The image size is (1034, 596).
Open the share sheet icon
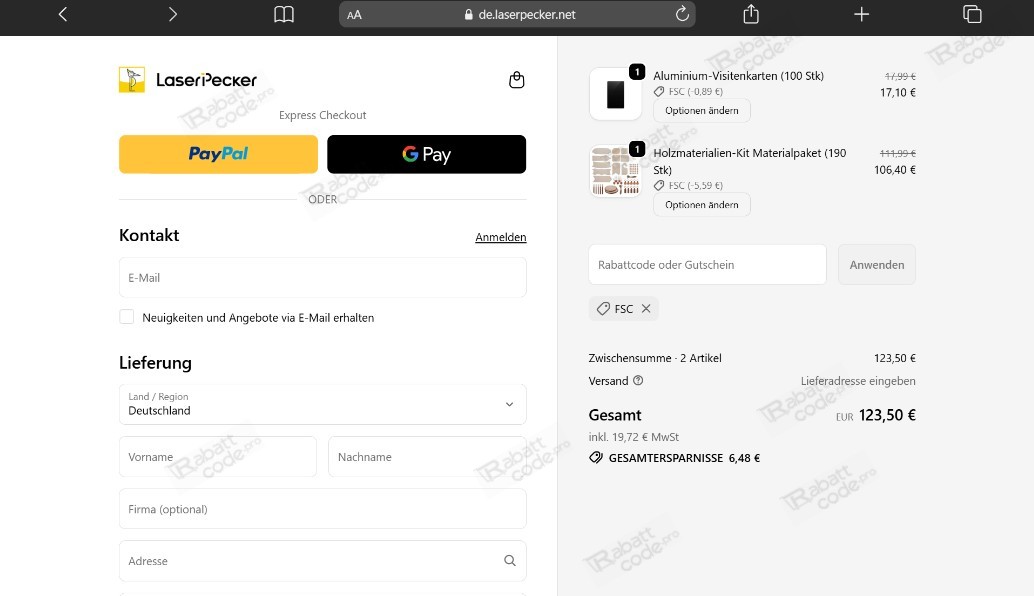click(751, 14)
